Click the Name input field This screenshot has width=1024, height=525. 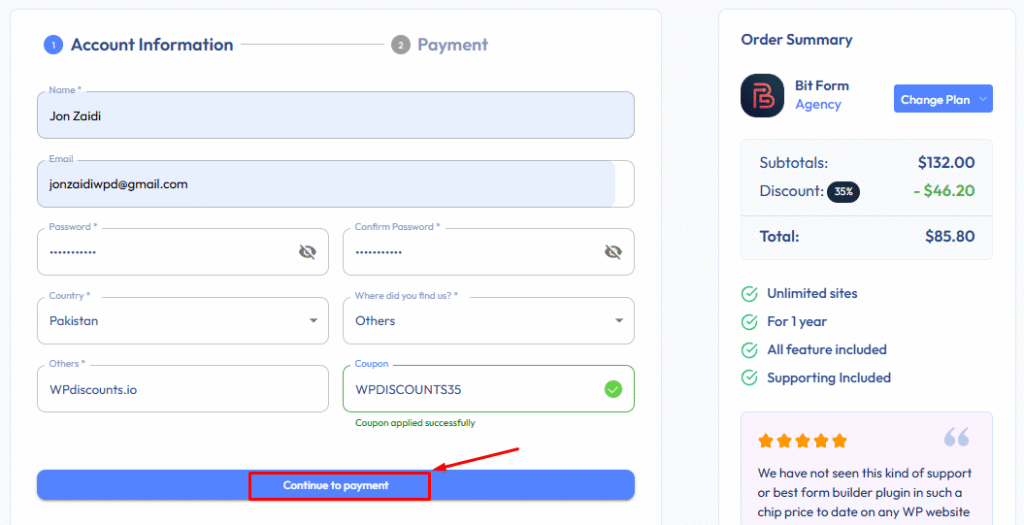pos(336,115)
